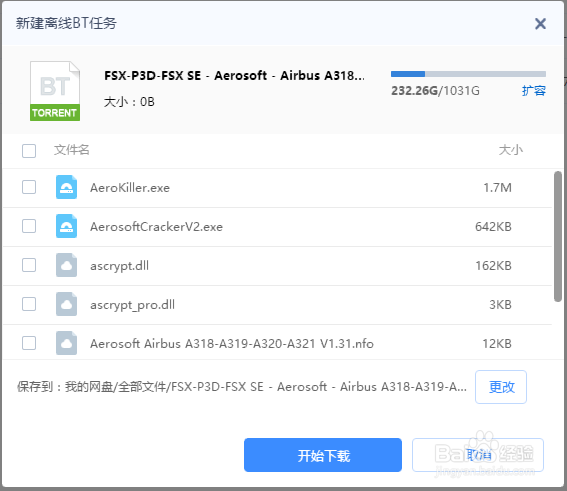567x491 pixels.
Task: Click the Aerosoft Airbus .nfo file icon
Action: [x=66, y=343]
